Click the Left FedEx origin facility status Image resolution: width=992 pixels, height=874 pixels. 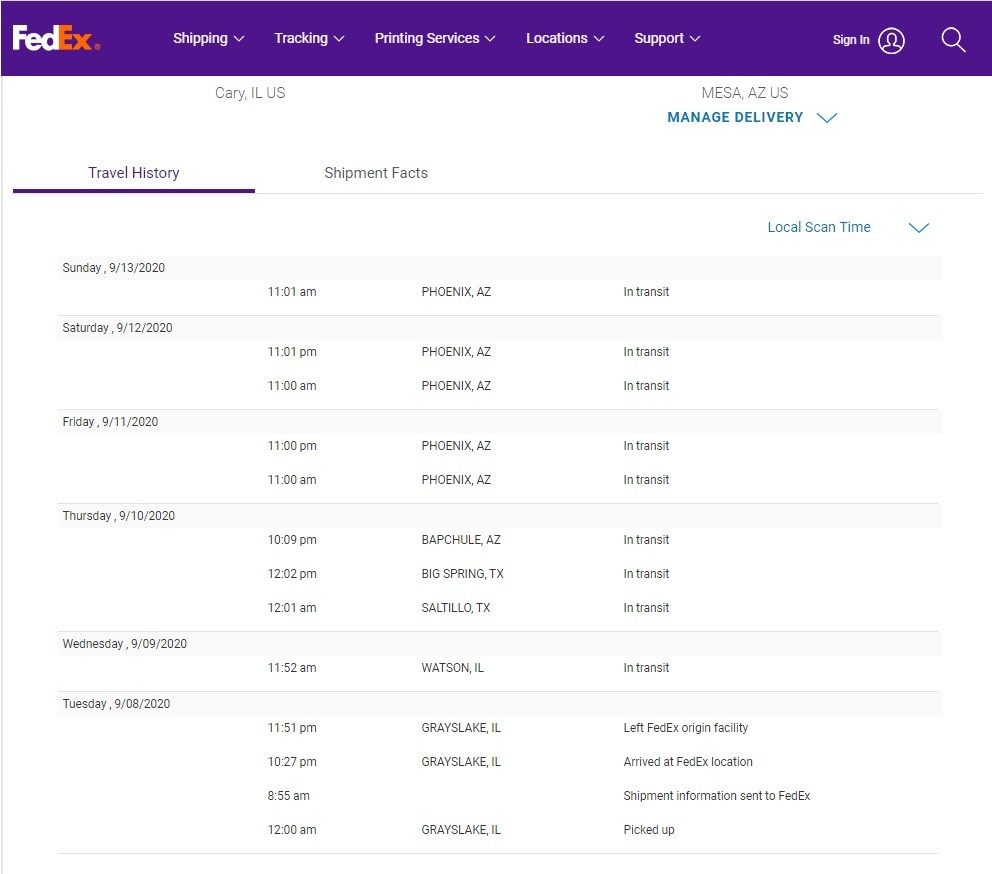tap(685, 728)
